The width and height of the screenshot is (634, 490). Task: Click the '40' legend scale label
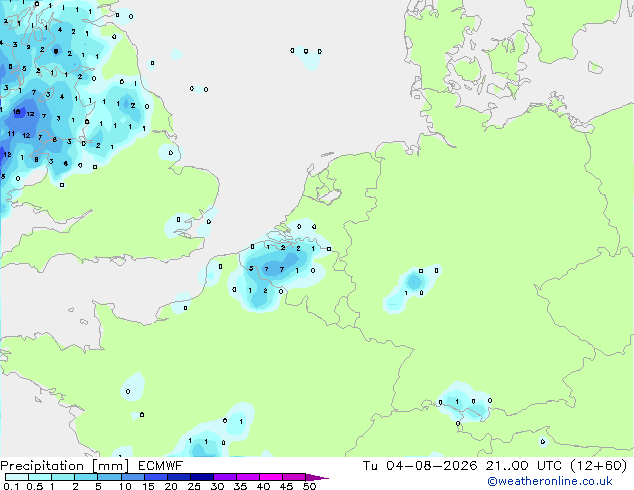coord(264,486)
